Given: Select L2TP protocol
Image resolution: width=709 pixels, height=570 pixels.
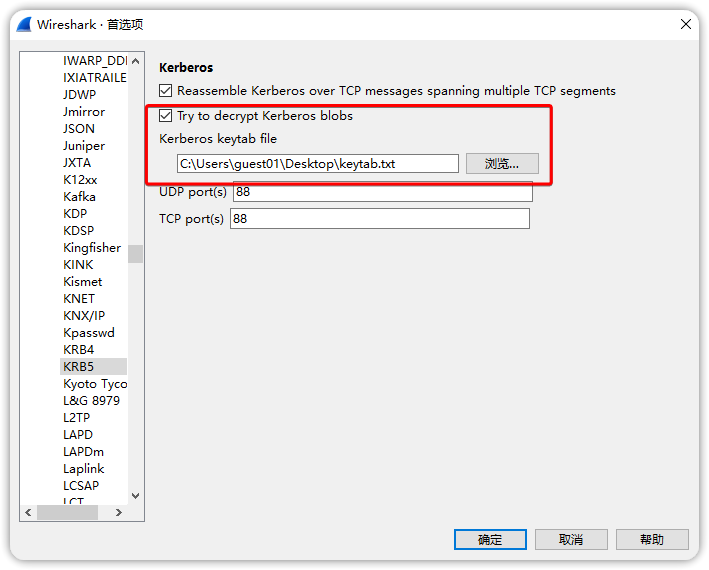Looking at the screenshot, I should (x=77, y=418).
